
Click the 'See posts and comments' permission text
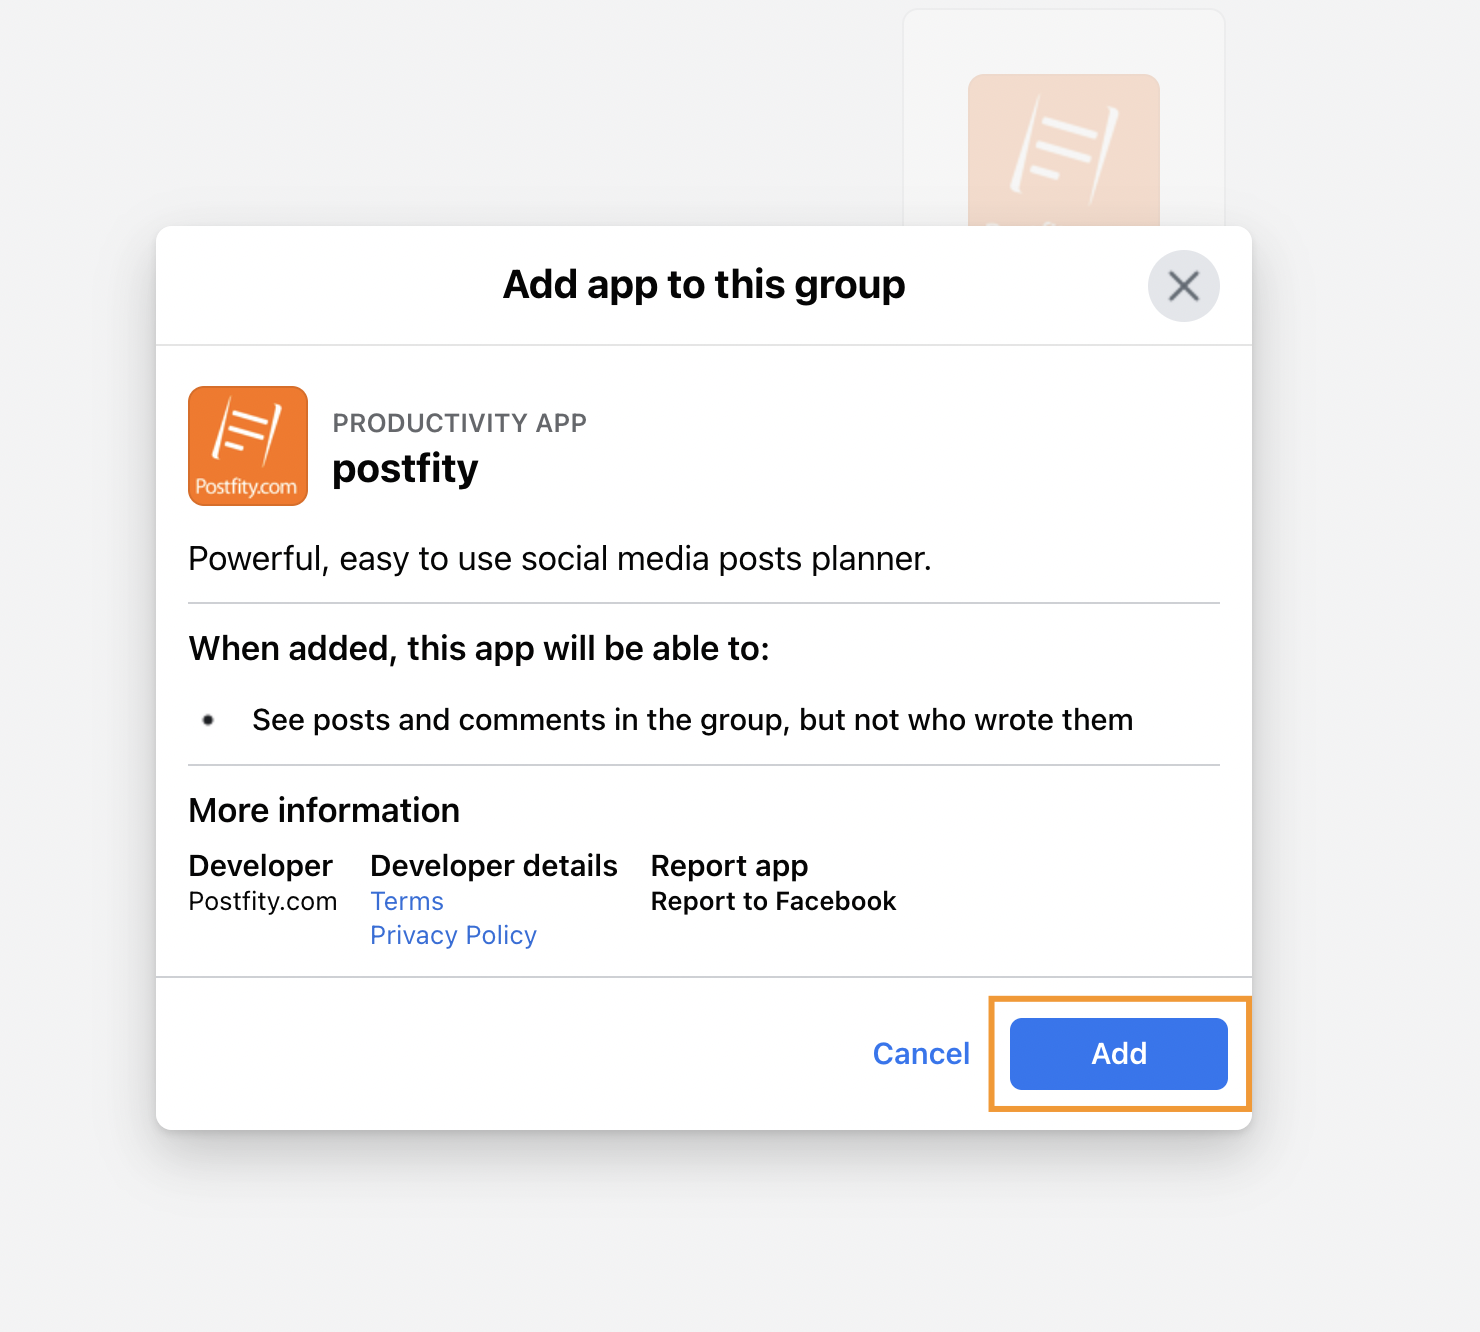pos(692,720)
